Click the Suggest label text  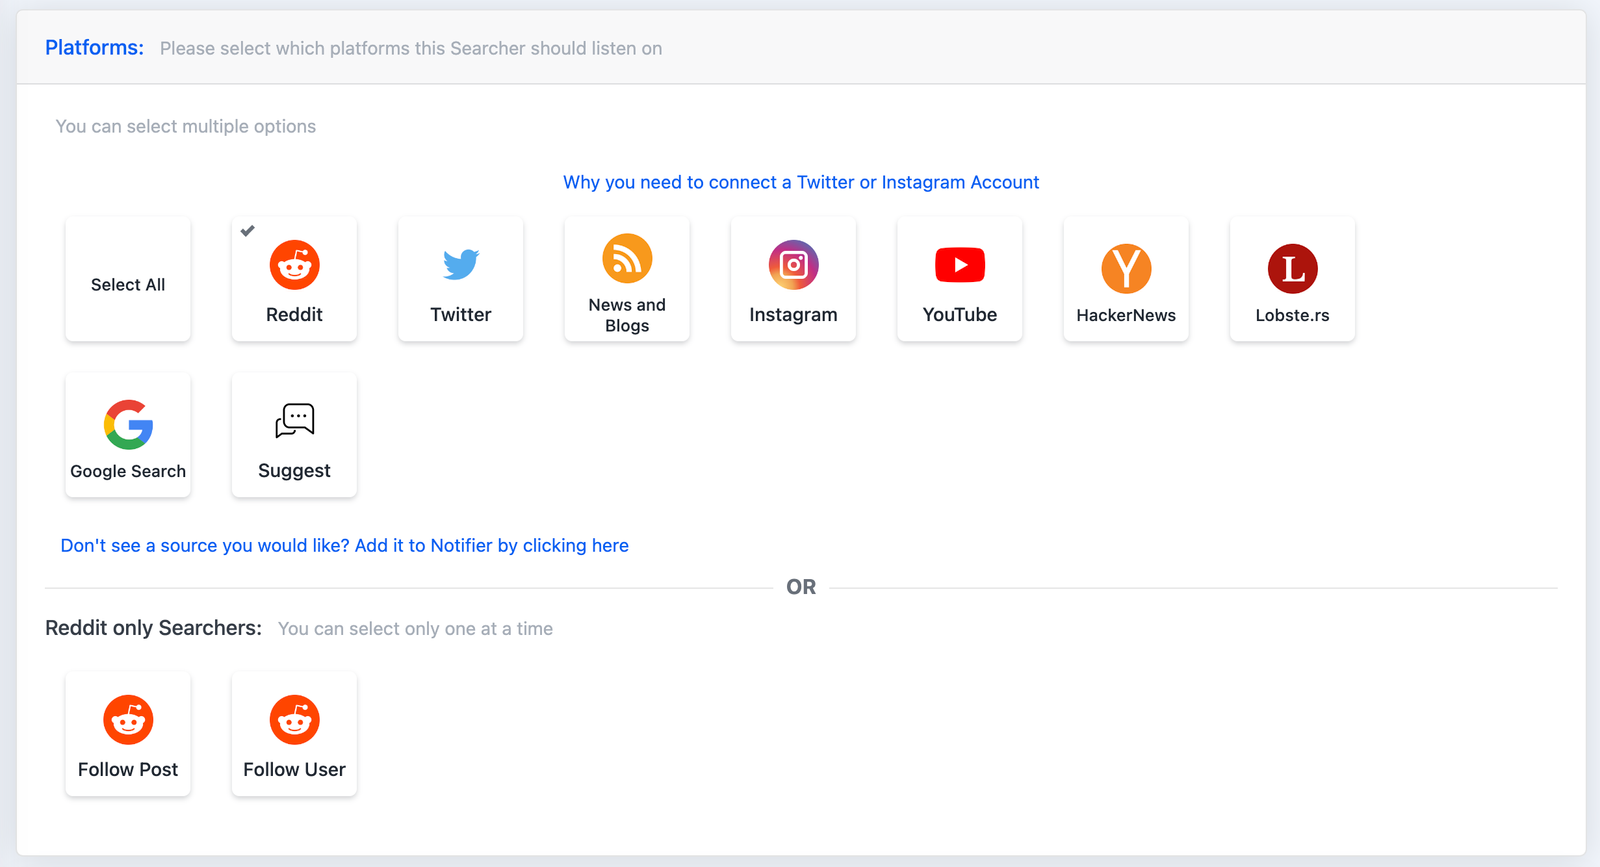click(x=294, y=471)
